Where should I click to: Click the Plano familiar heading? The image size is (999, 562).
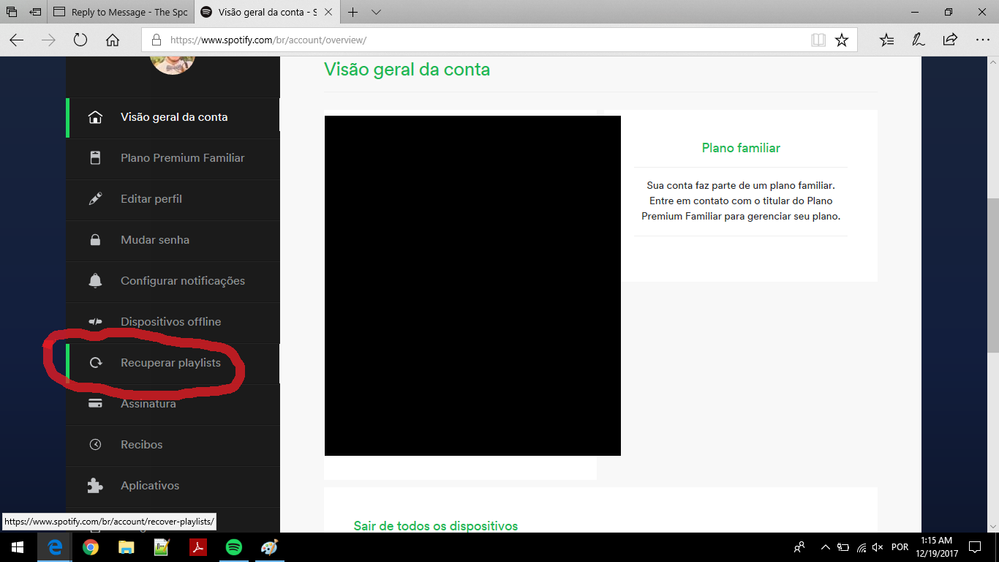pos(741,148)
